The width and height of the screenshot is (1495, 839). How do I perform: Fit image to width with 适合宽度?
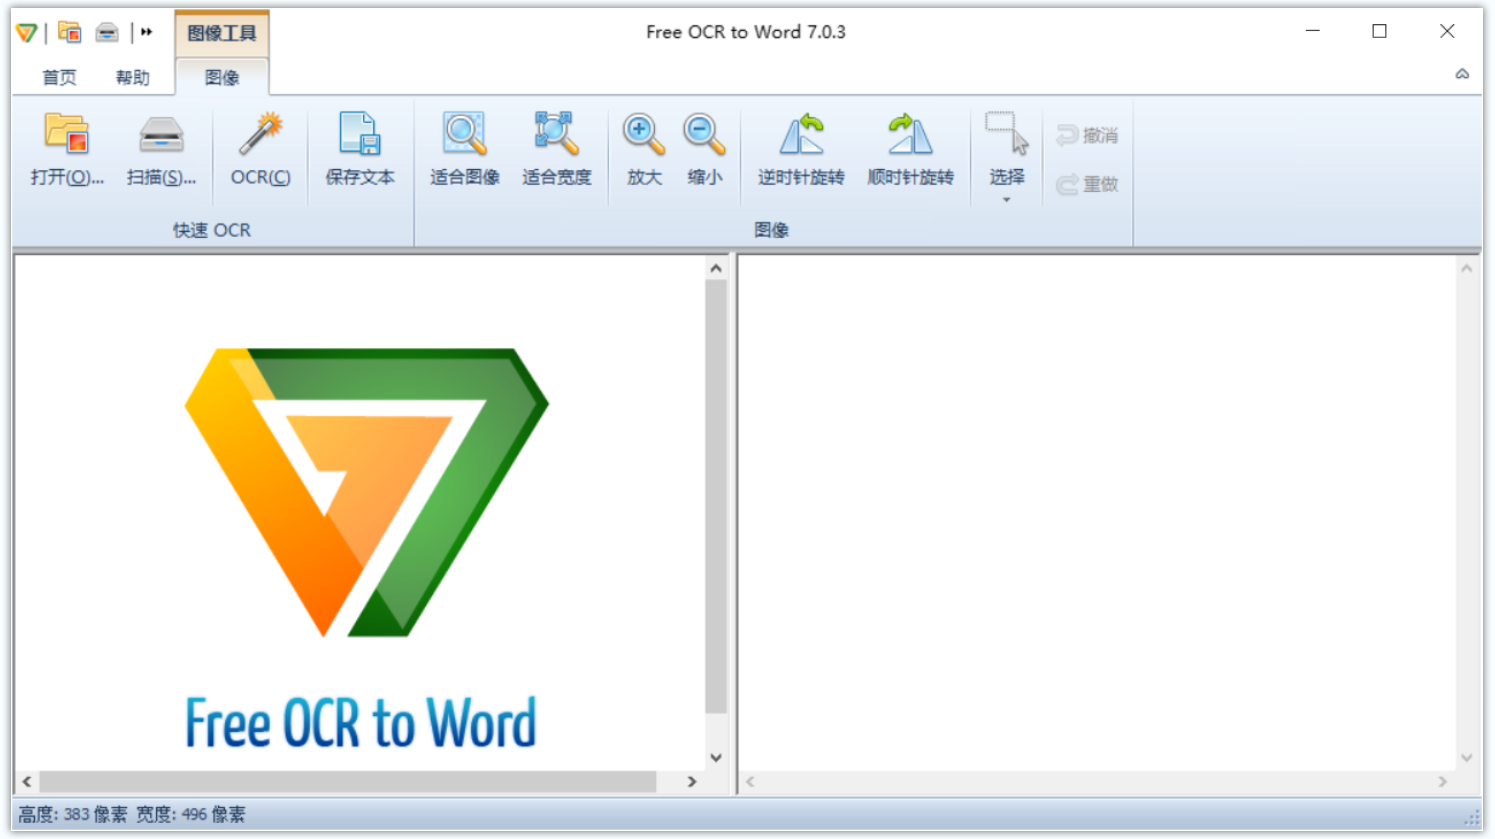click(x=557, y=150)
